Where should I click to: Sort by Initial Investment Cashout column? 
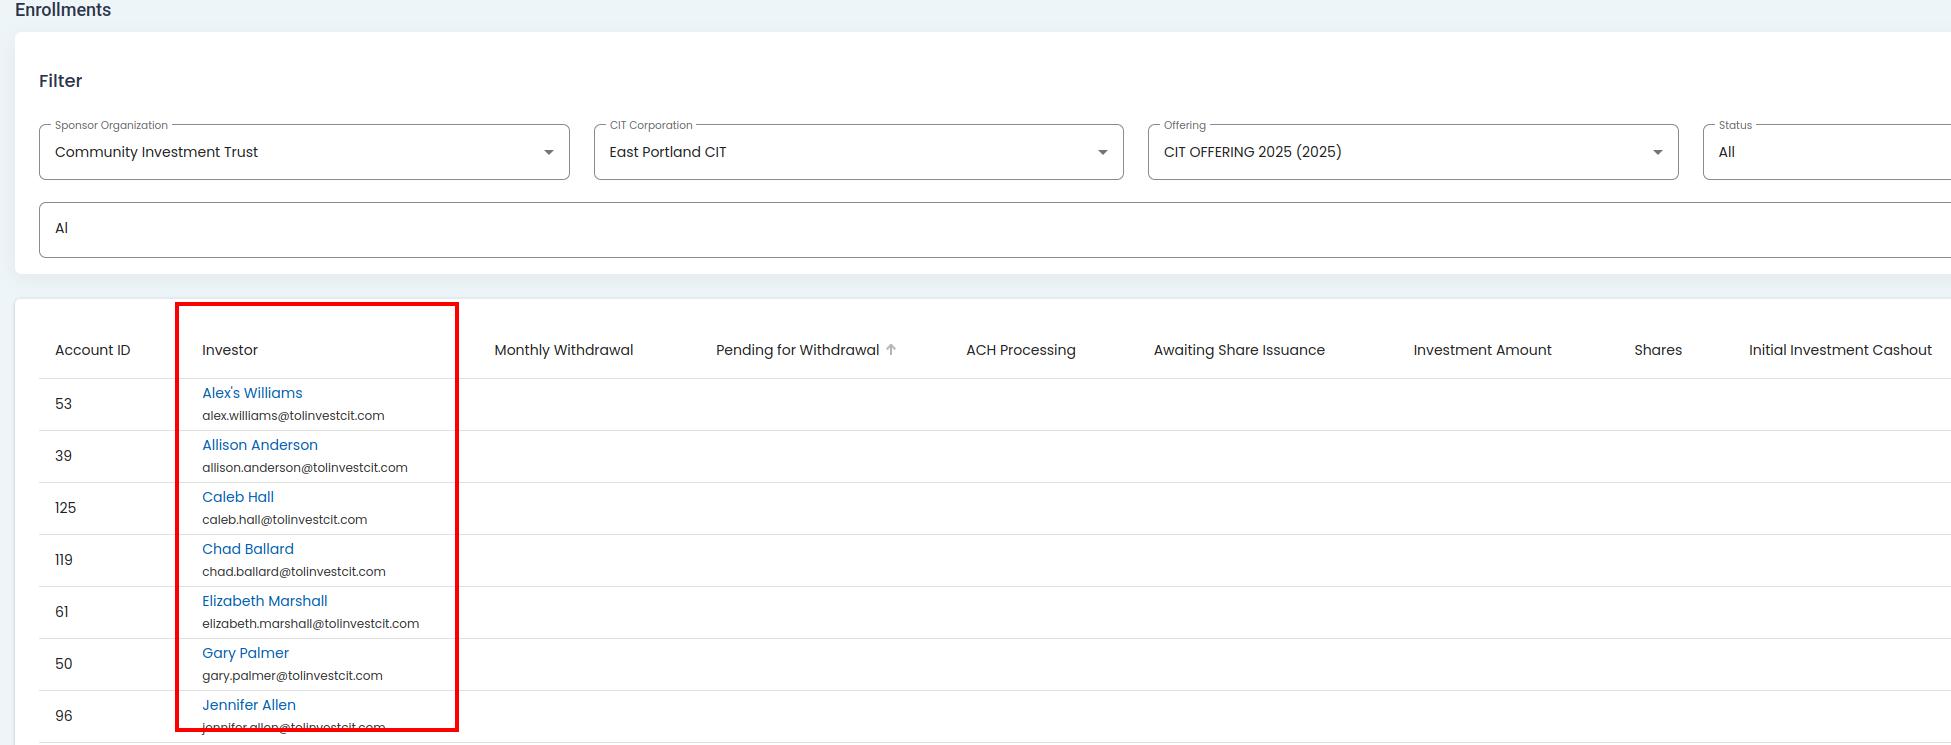[1839, 350]
